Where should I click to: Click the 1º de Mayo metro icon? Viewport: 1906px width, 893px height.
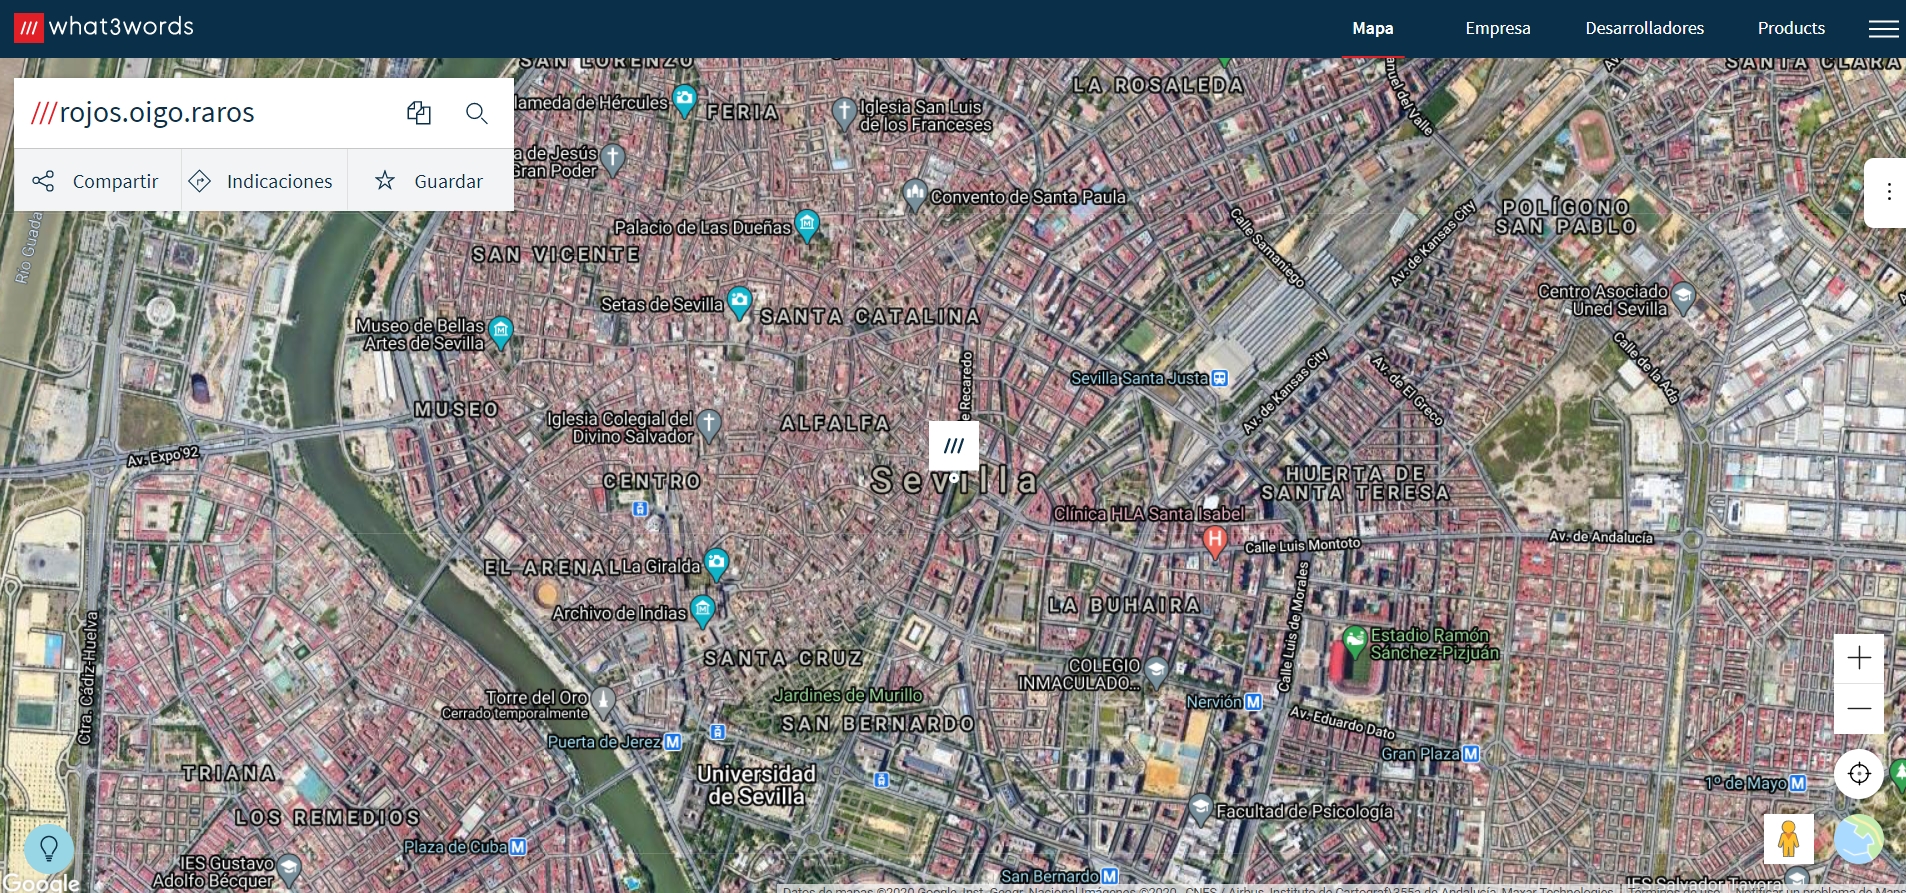click(1798, 783)
